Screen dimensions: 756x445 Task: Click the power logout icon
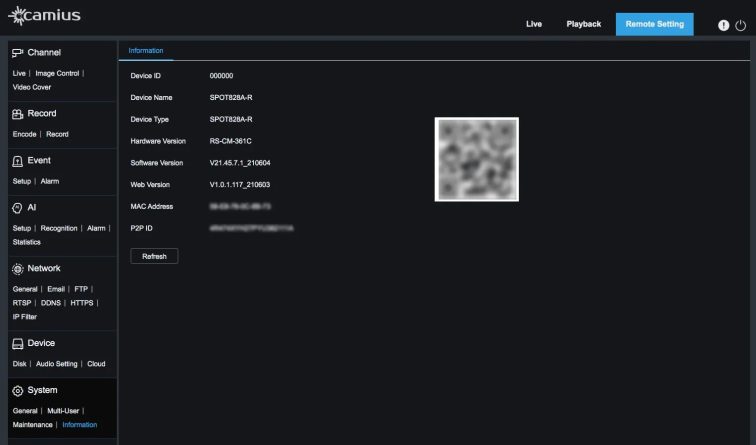tap(740, 25)
